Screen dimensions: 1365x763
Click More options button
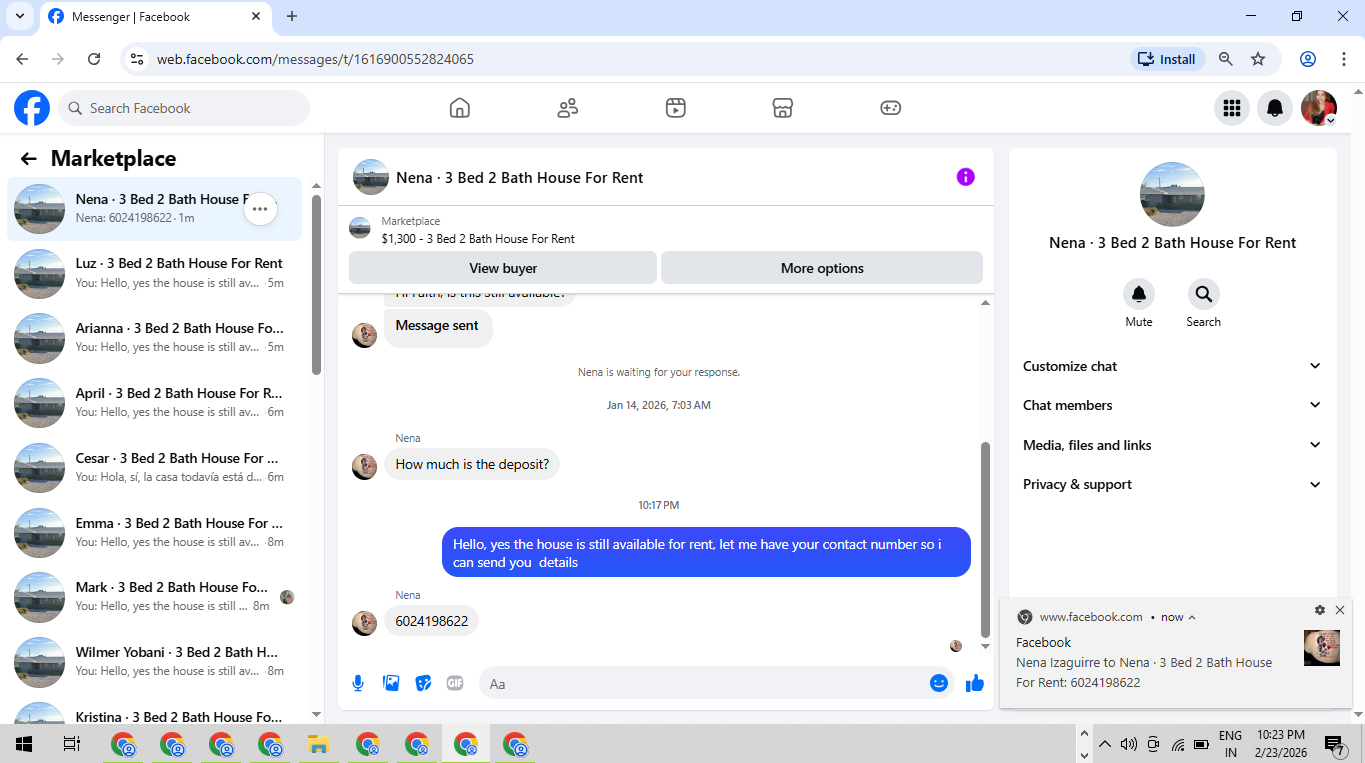pos(822,268)
